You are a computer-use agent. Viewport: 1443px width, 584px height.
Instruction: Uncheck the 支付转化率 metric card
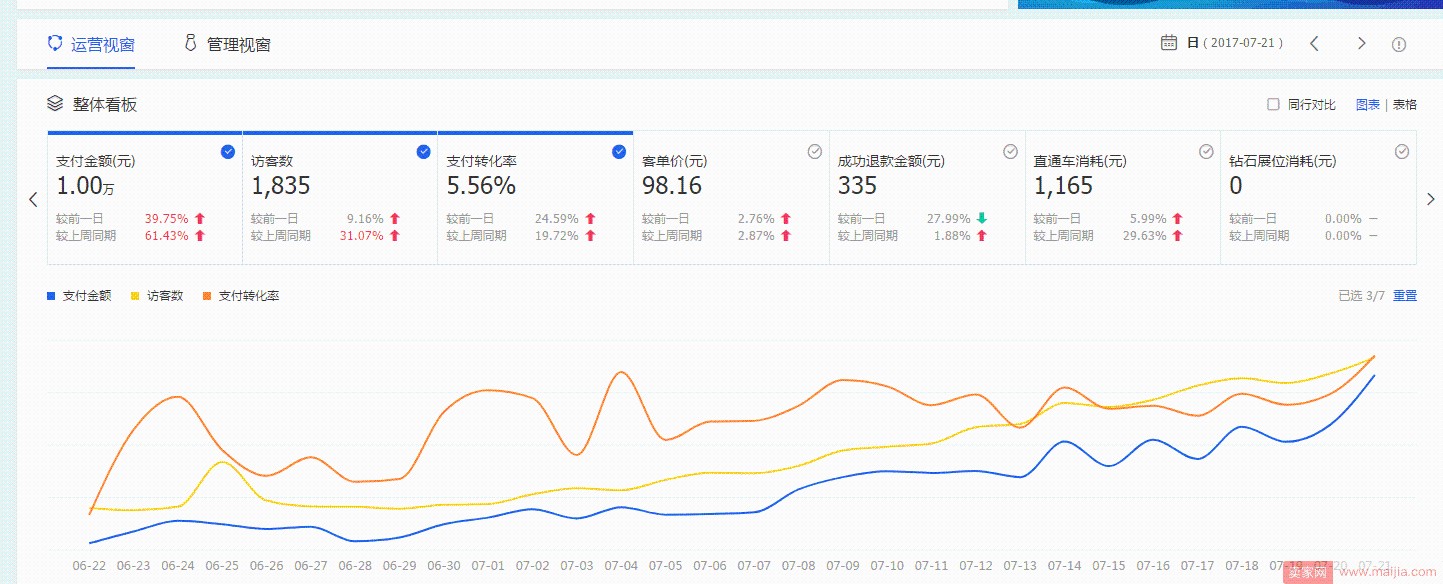619,151
